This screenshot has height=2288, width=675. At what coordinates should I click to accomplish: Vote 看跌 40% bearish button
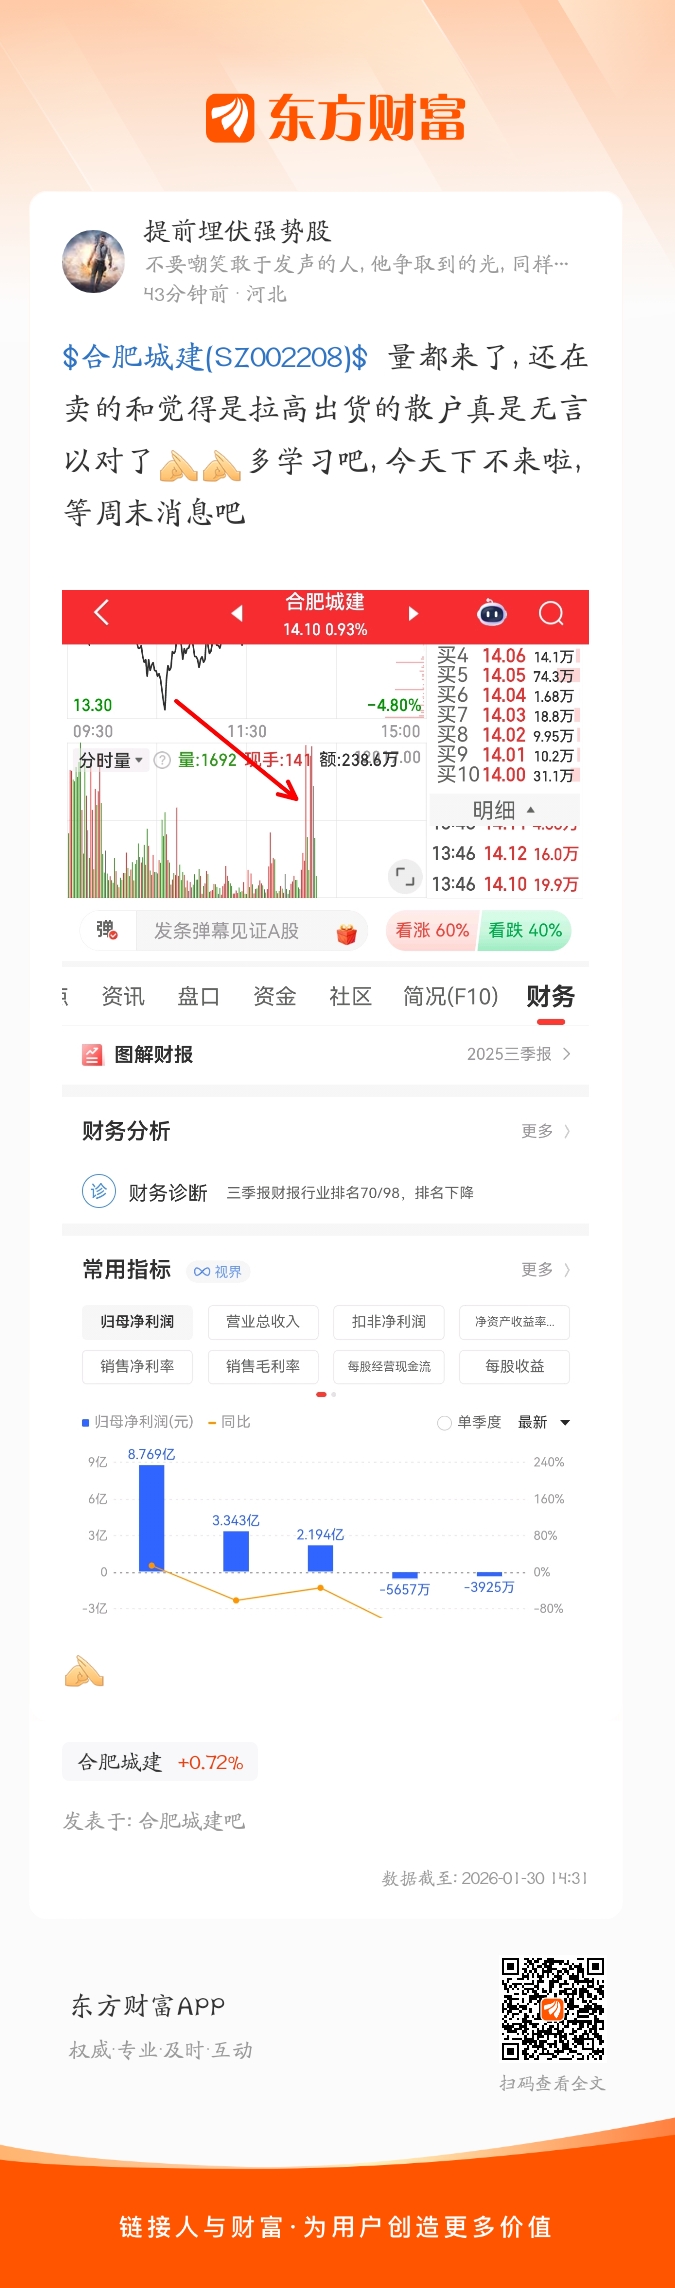(x=525, y=930)
